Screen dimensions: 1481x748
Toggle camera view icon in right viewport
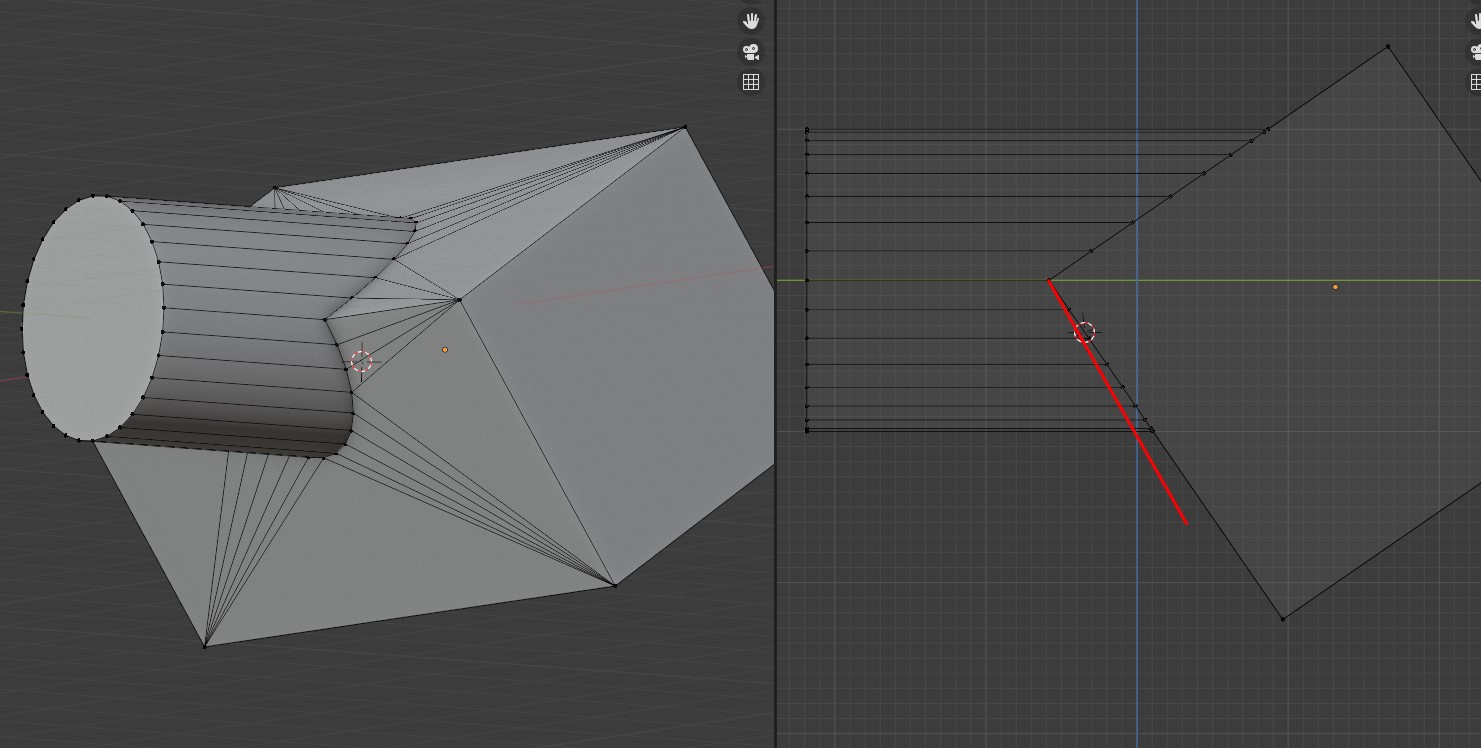1475,51
